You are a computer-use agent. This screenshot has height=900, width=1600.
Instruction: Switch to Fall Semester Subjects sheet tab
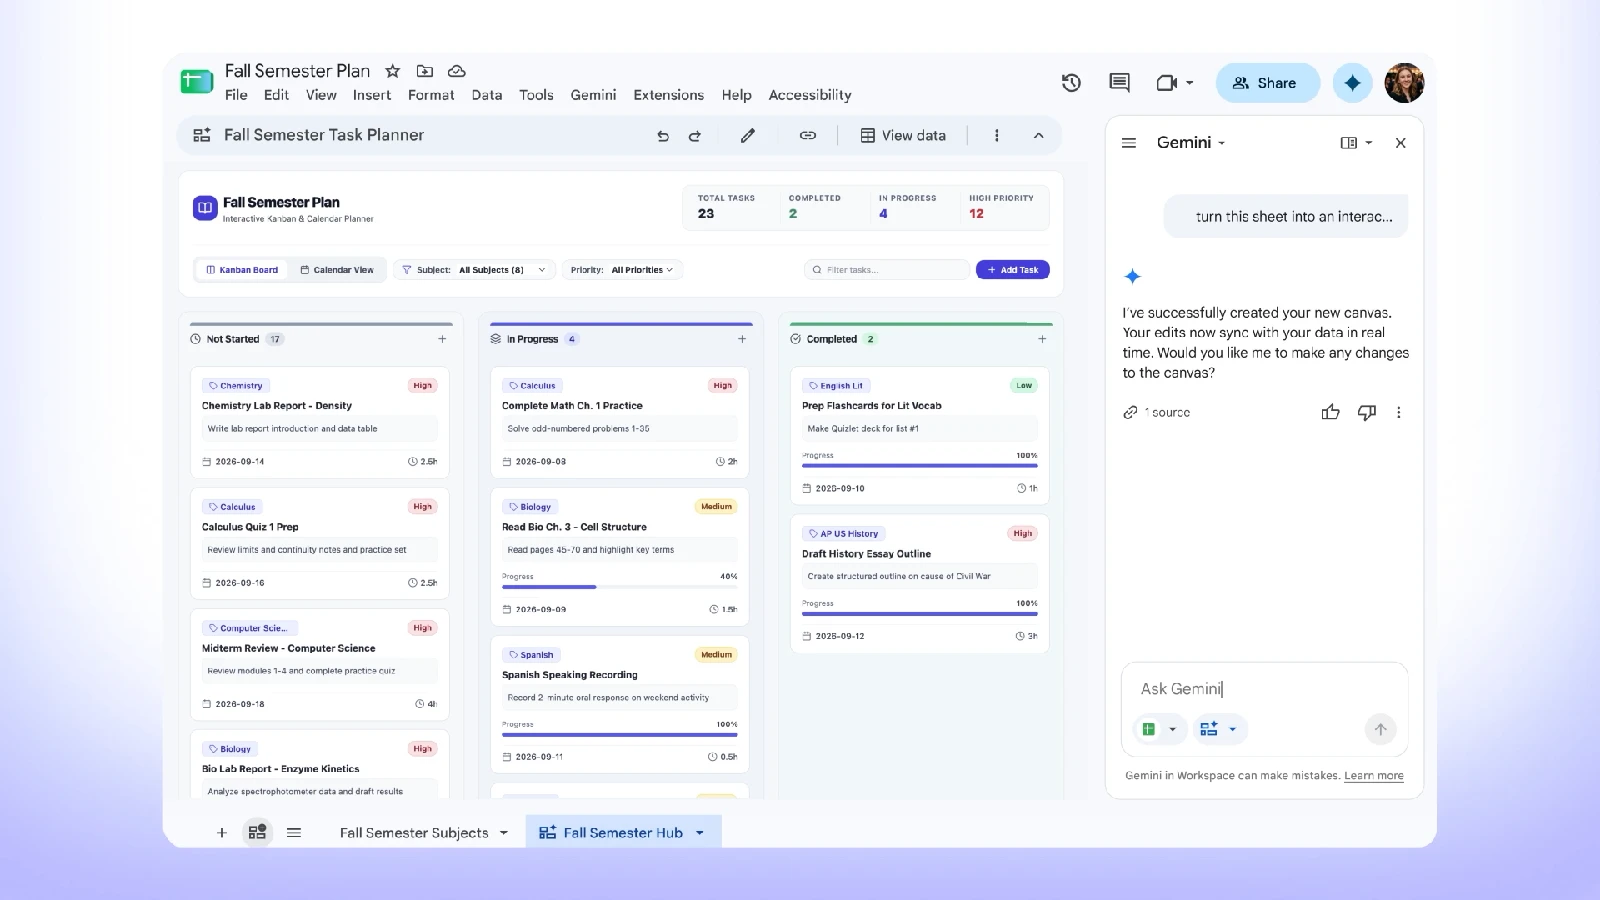tap(414, 832)
